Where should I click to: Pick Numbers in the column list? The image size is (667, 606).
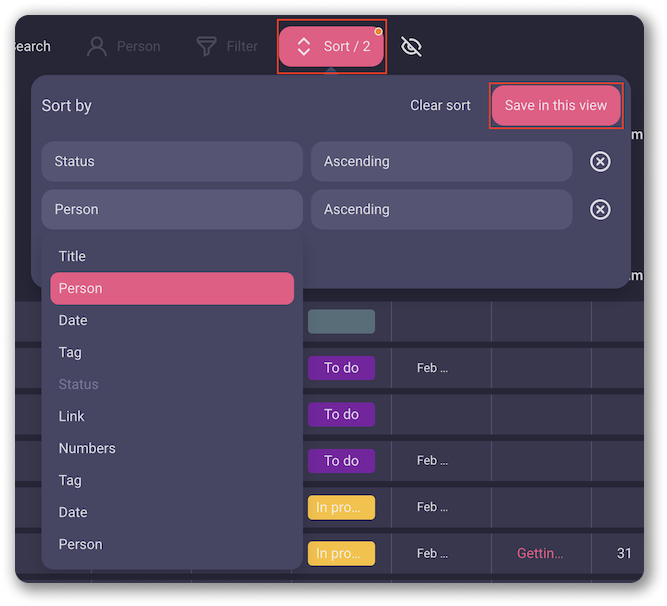[87, 448]
